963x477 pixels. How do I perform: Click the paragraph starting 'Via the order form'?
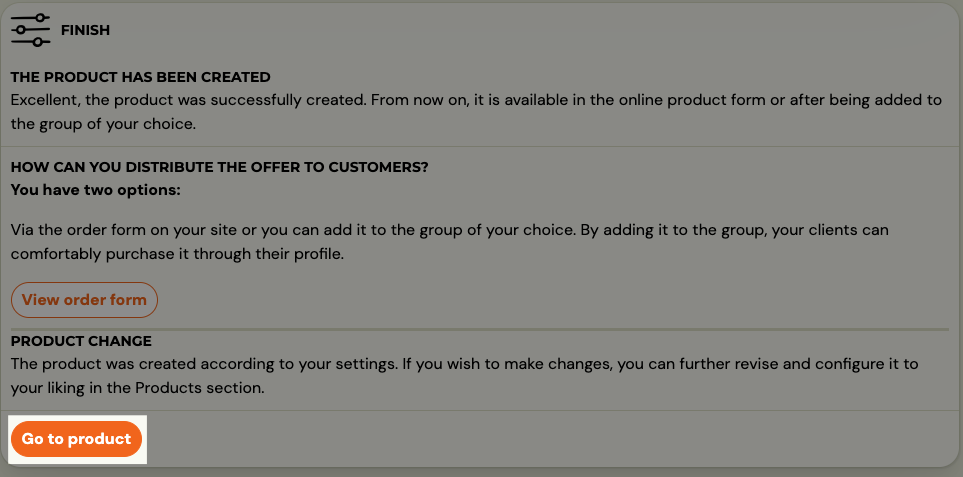(x=450, y=242)
